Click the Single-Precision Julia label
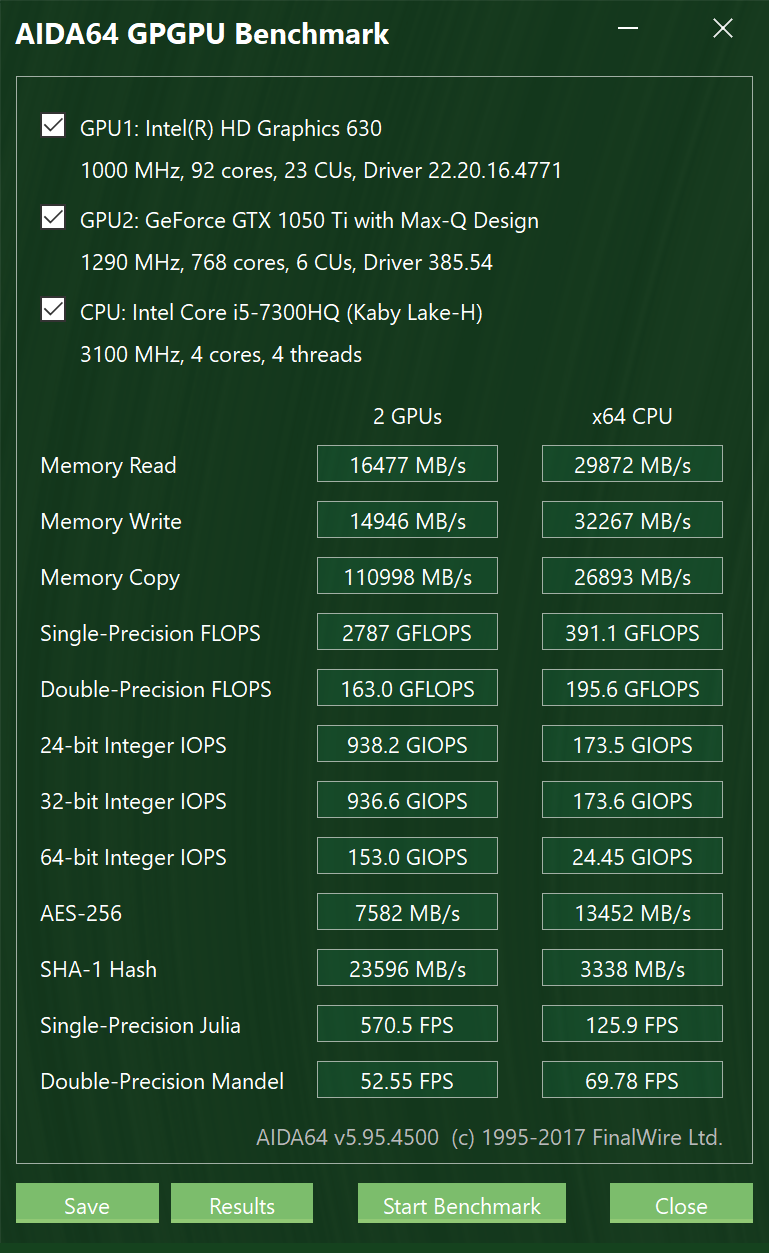This screenshot has height=1253, width=769. (140, 1025)
